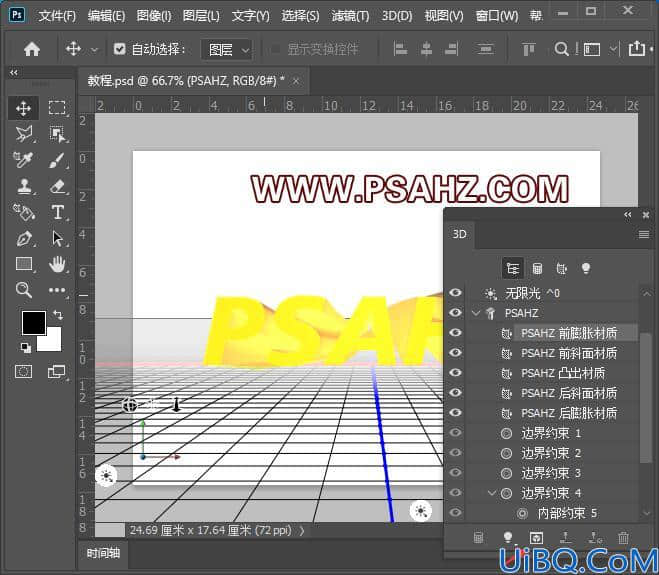Viewport: 659px width, 575px height.
Task: Filter 3D panel by meshes
Action: (x=537, y=268)
